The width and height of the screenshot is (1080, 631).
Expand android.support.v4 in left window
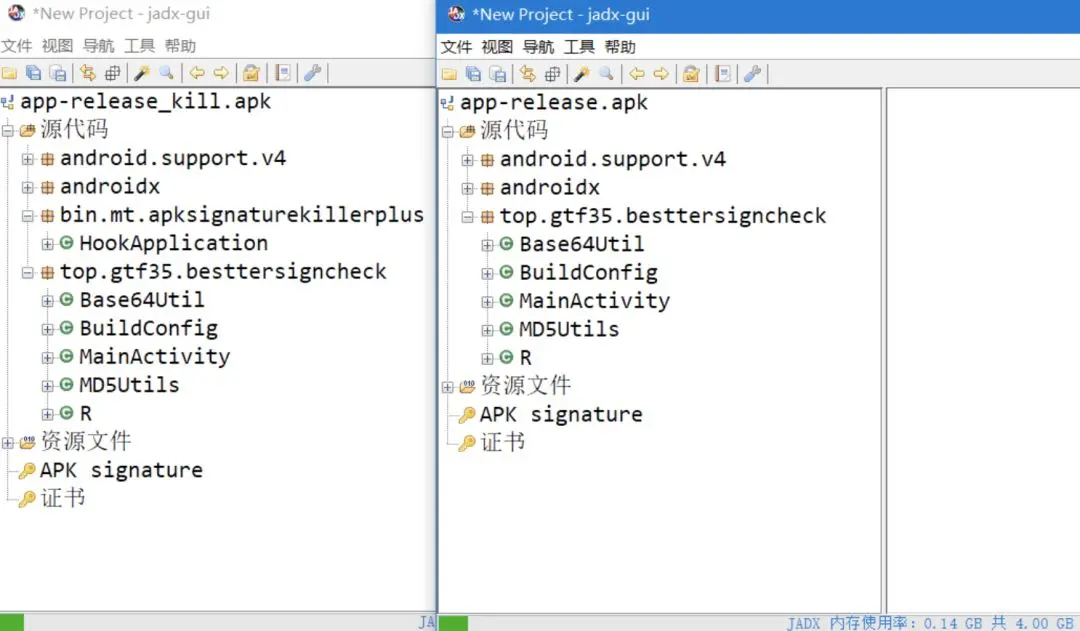pos(28,159)
